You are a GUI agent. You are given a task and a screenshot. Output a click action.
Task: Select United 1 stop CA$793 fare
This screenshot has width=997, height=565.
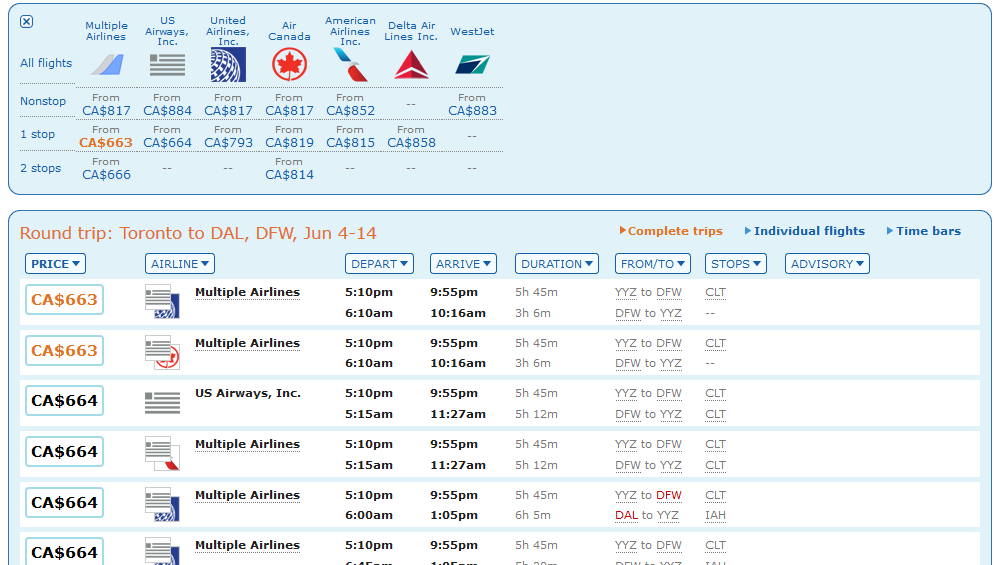pos(228,143)
